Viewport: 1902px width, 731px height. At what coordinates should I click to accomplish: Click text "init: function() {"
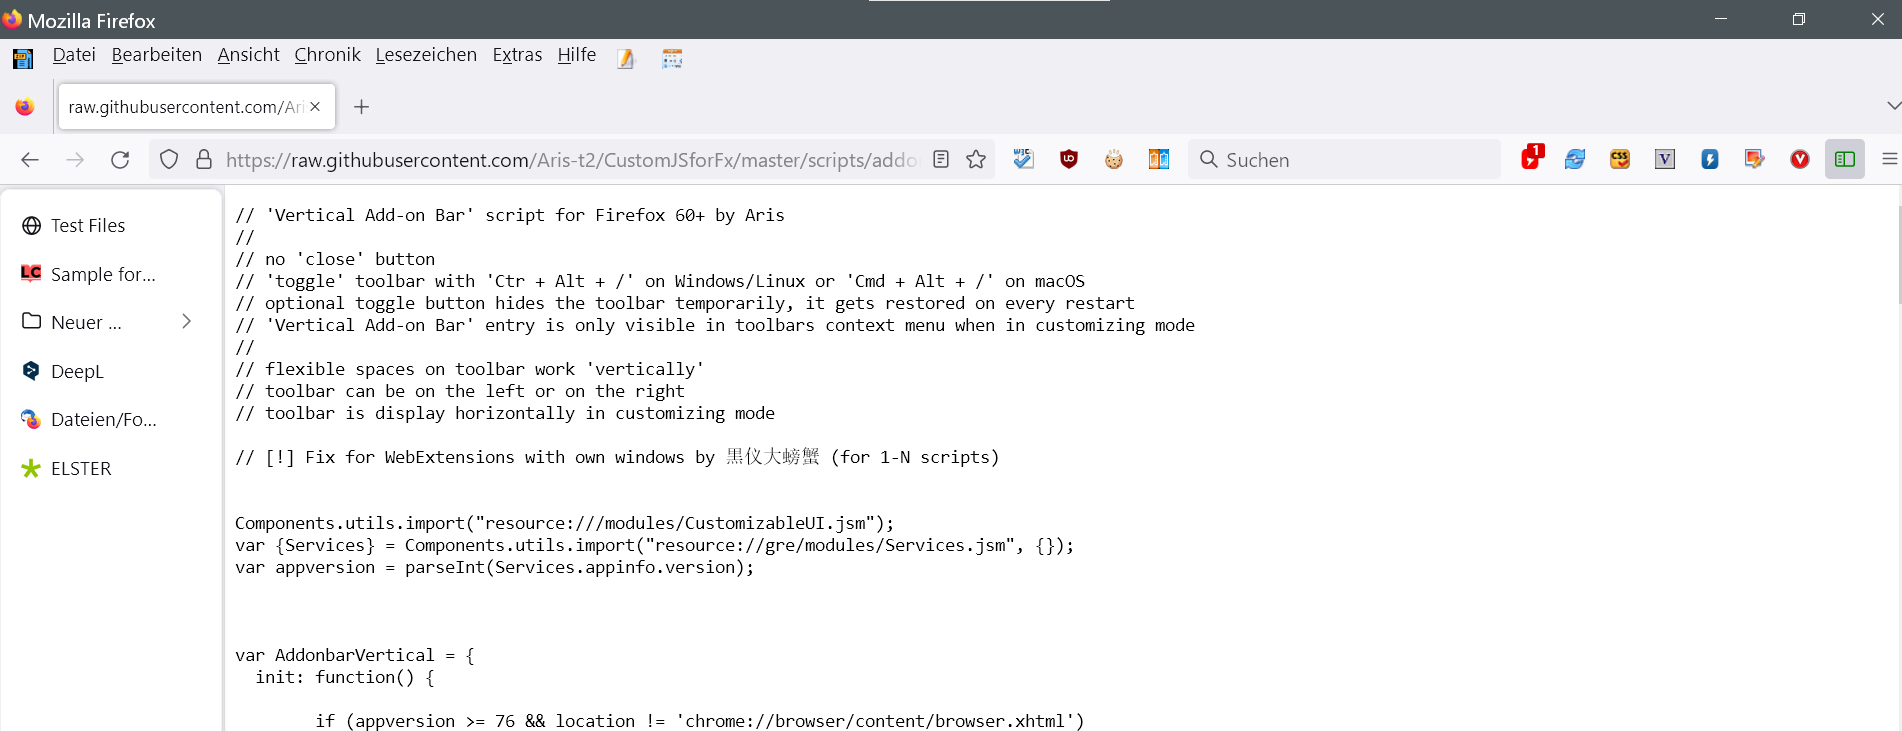pos(345,677)
